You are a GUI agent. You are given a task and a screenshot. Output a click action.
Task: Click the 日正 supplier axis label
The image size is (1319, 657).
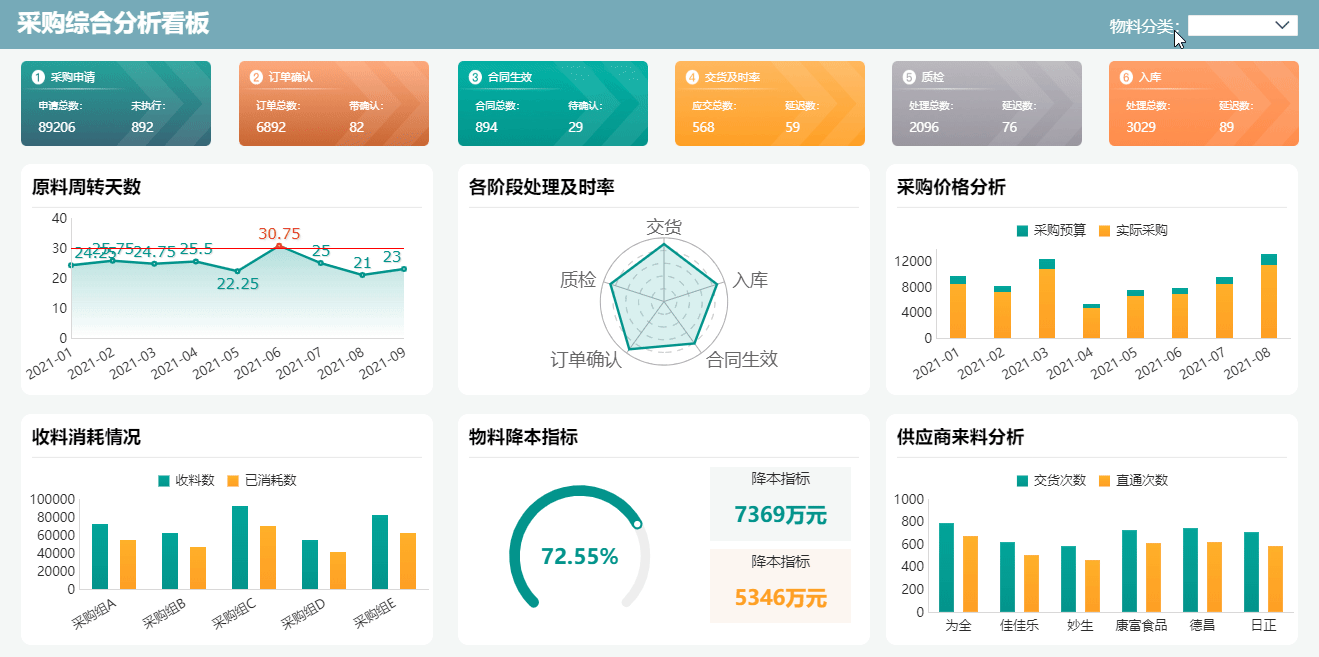(x=1263, y=626)
